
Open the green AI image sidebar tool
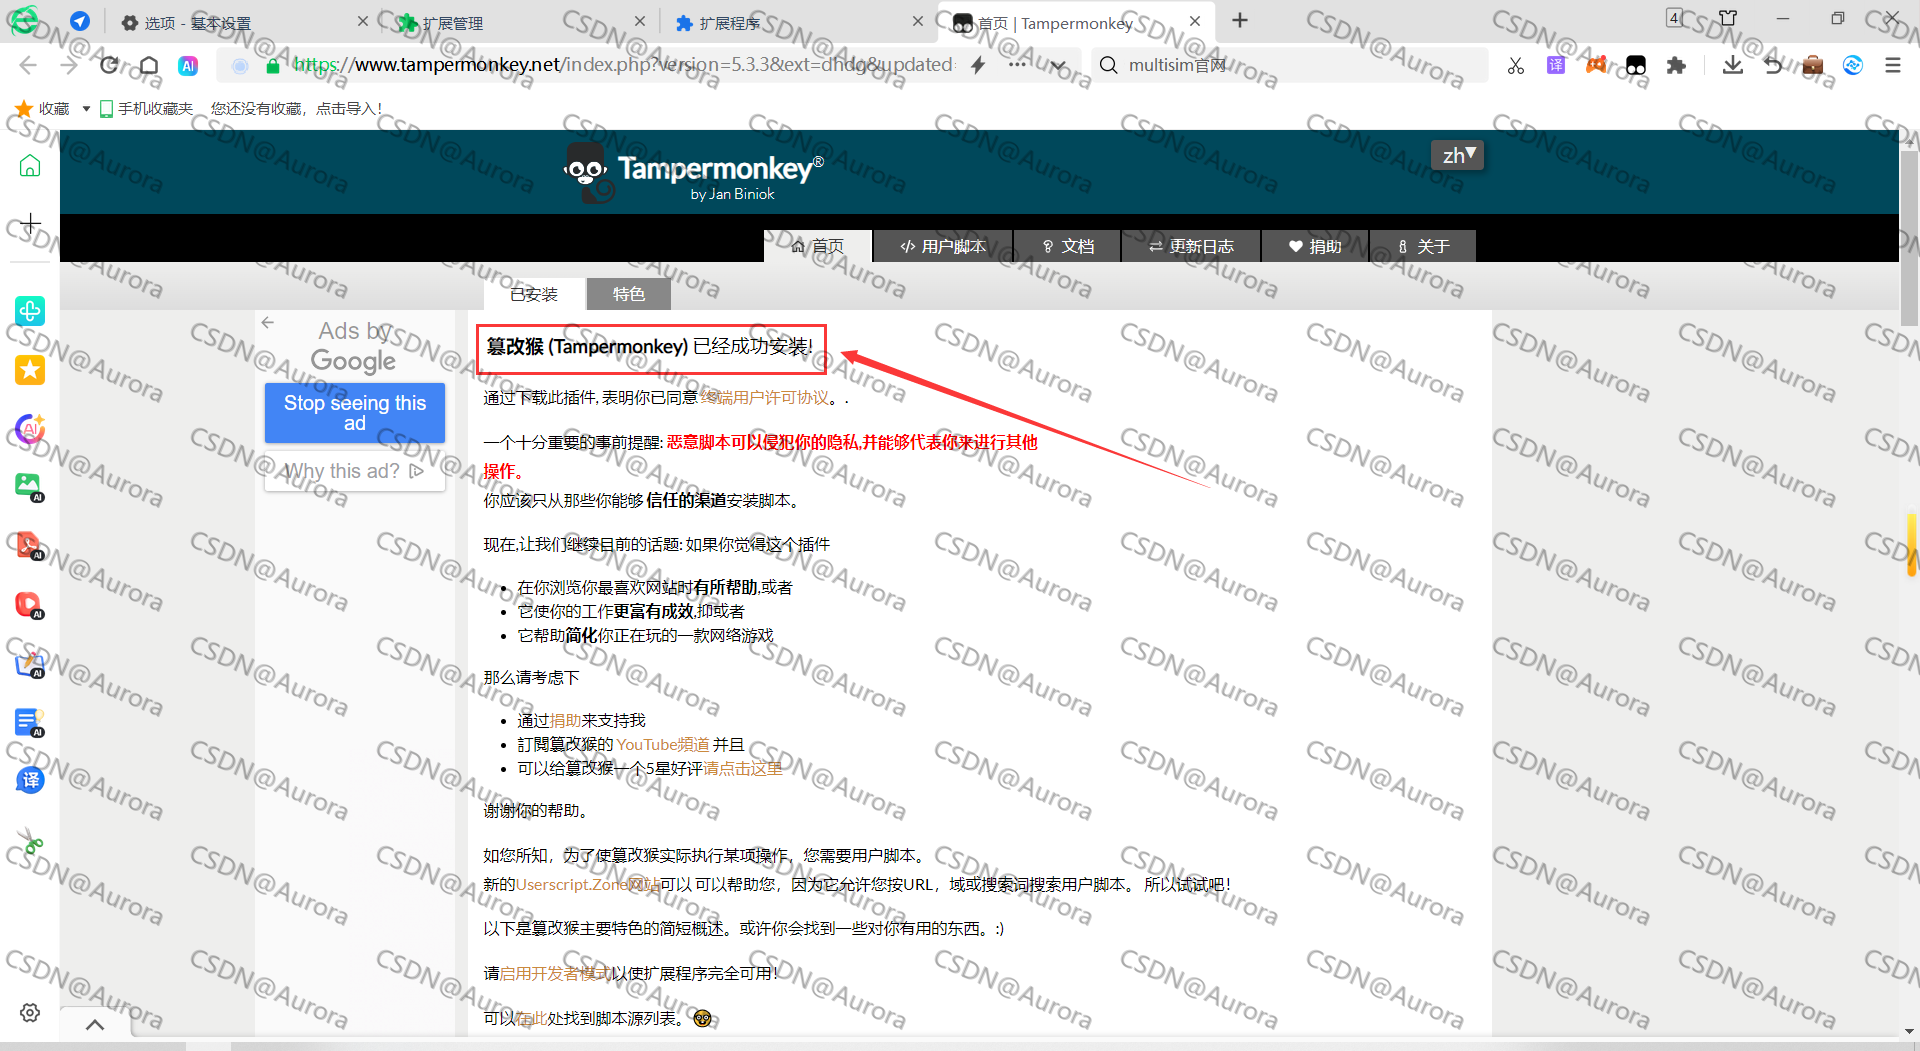click(30, 487)
